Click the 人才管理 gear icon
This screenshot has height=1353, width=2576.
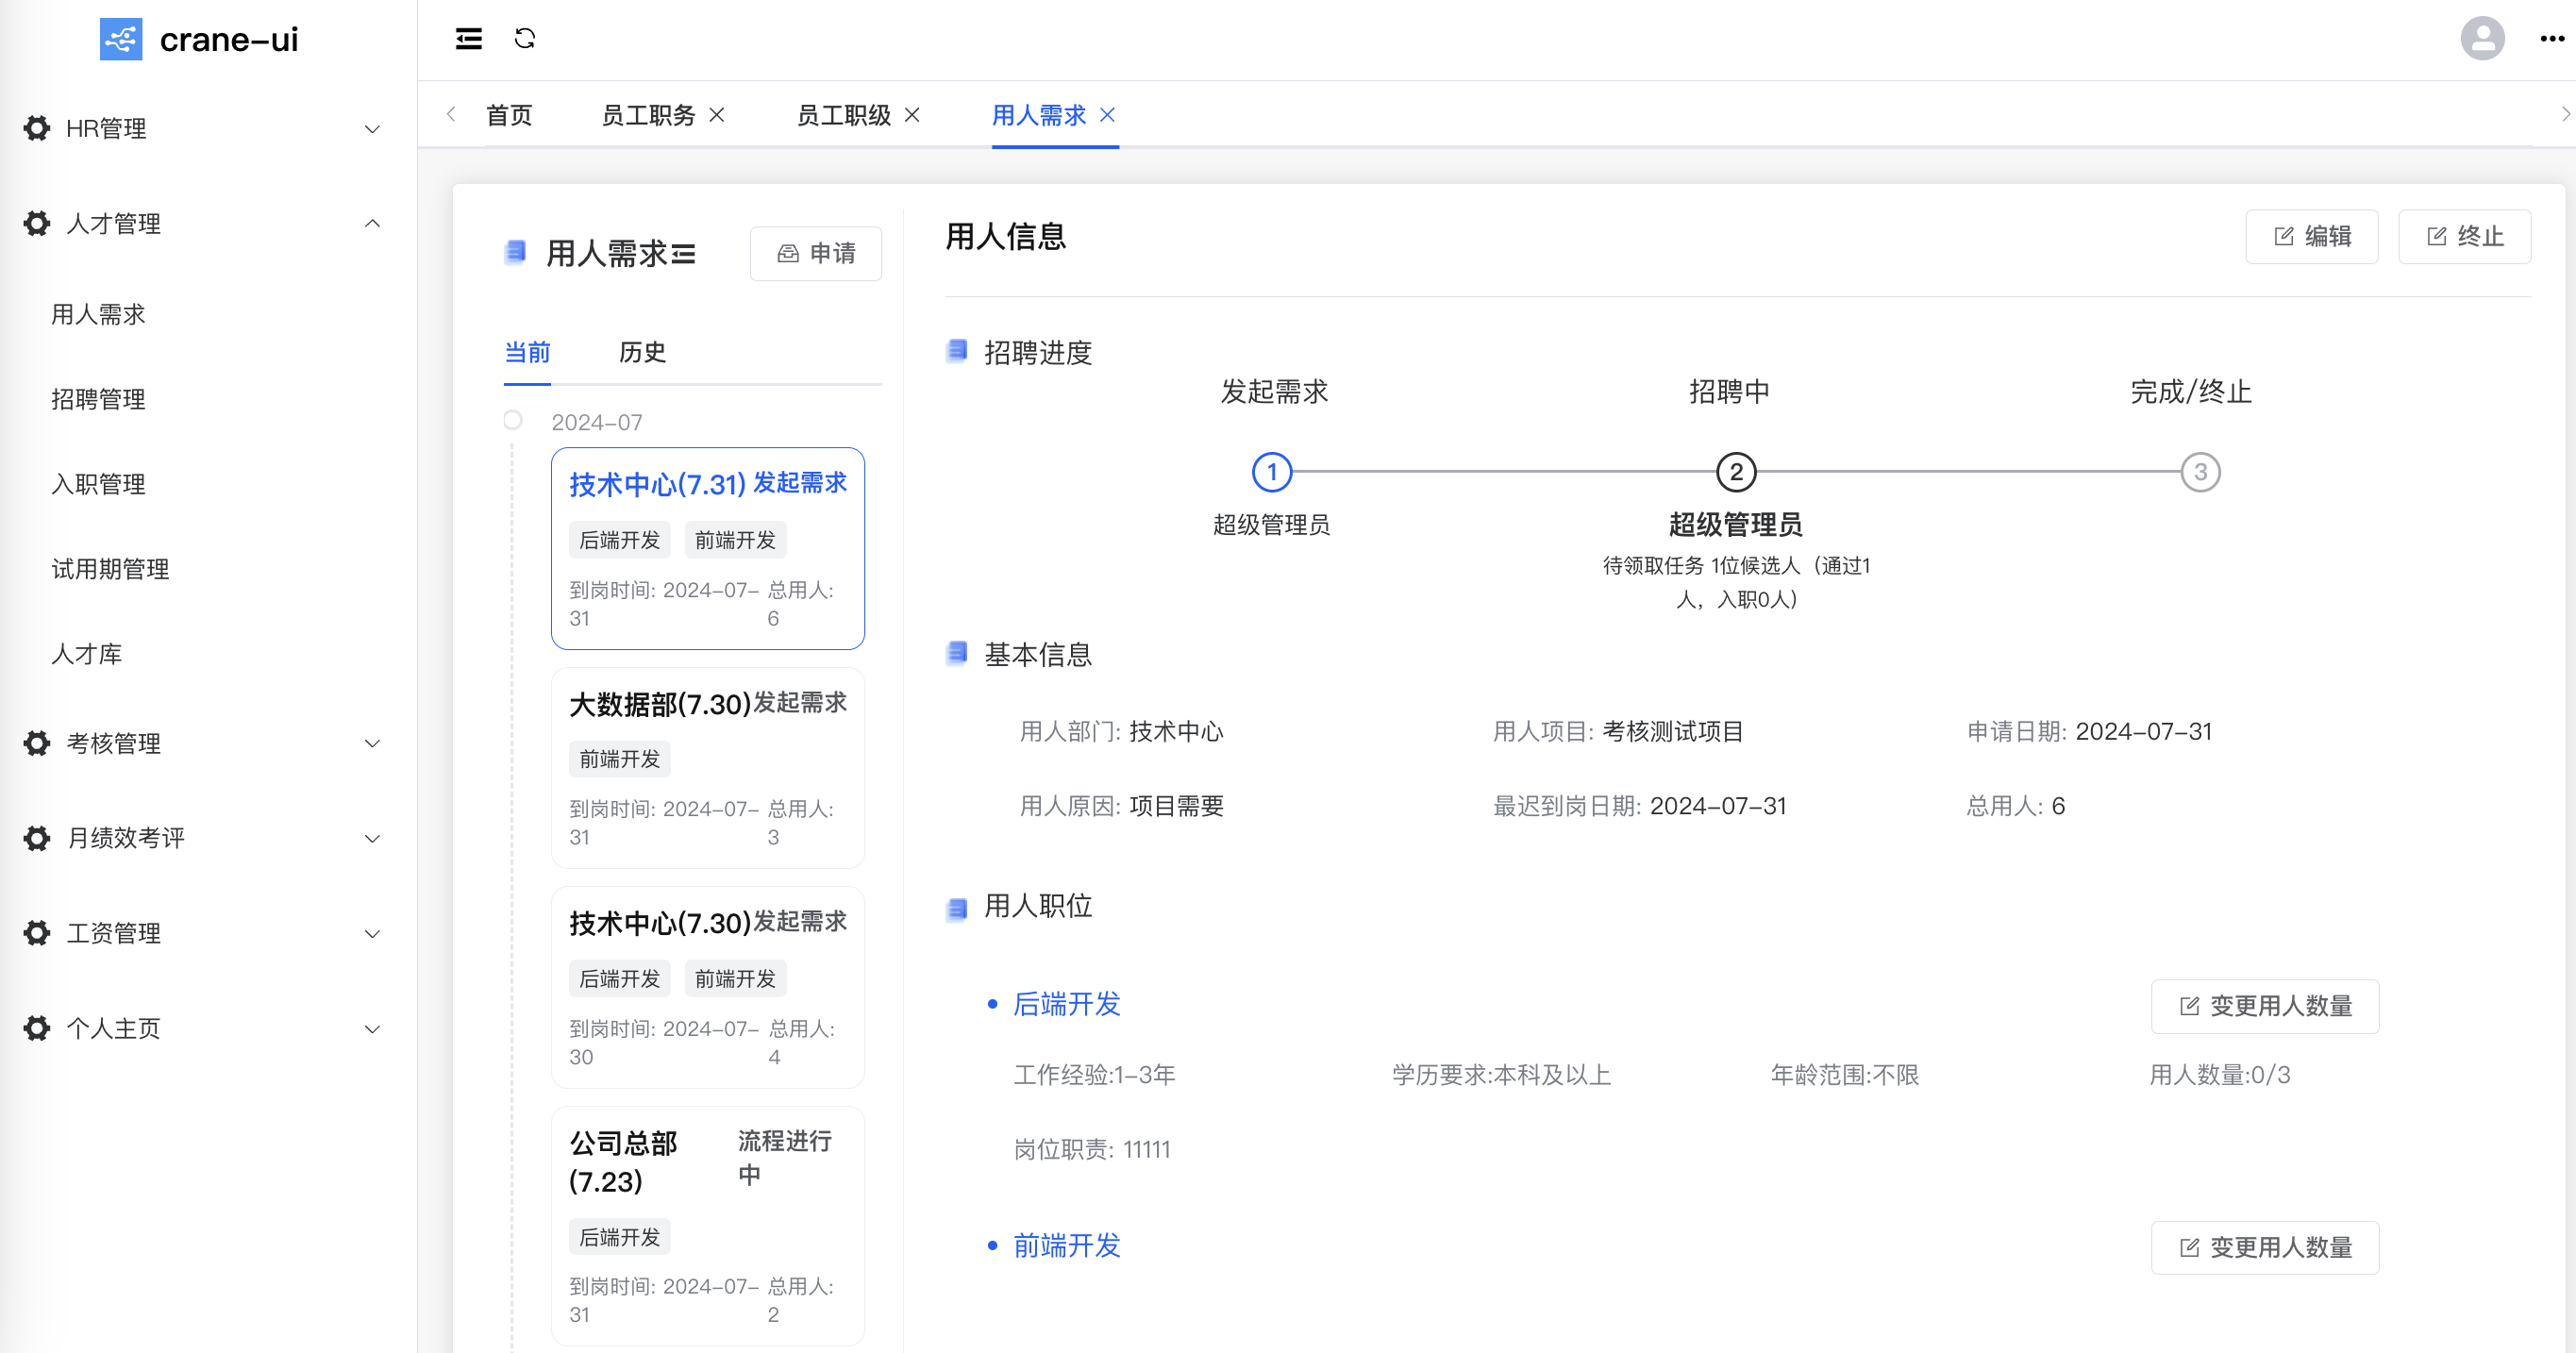click(x=37, y=223)
